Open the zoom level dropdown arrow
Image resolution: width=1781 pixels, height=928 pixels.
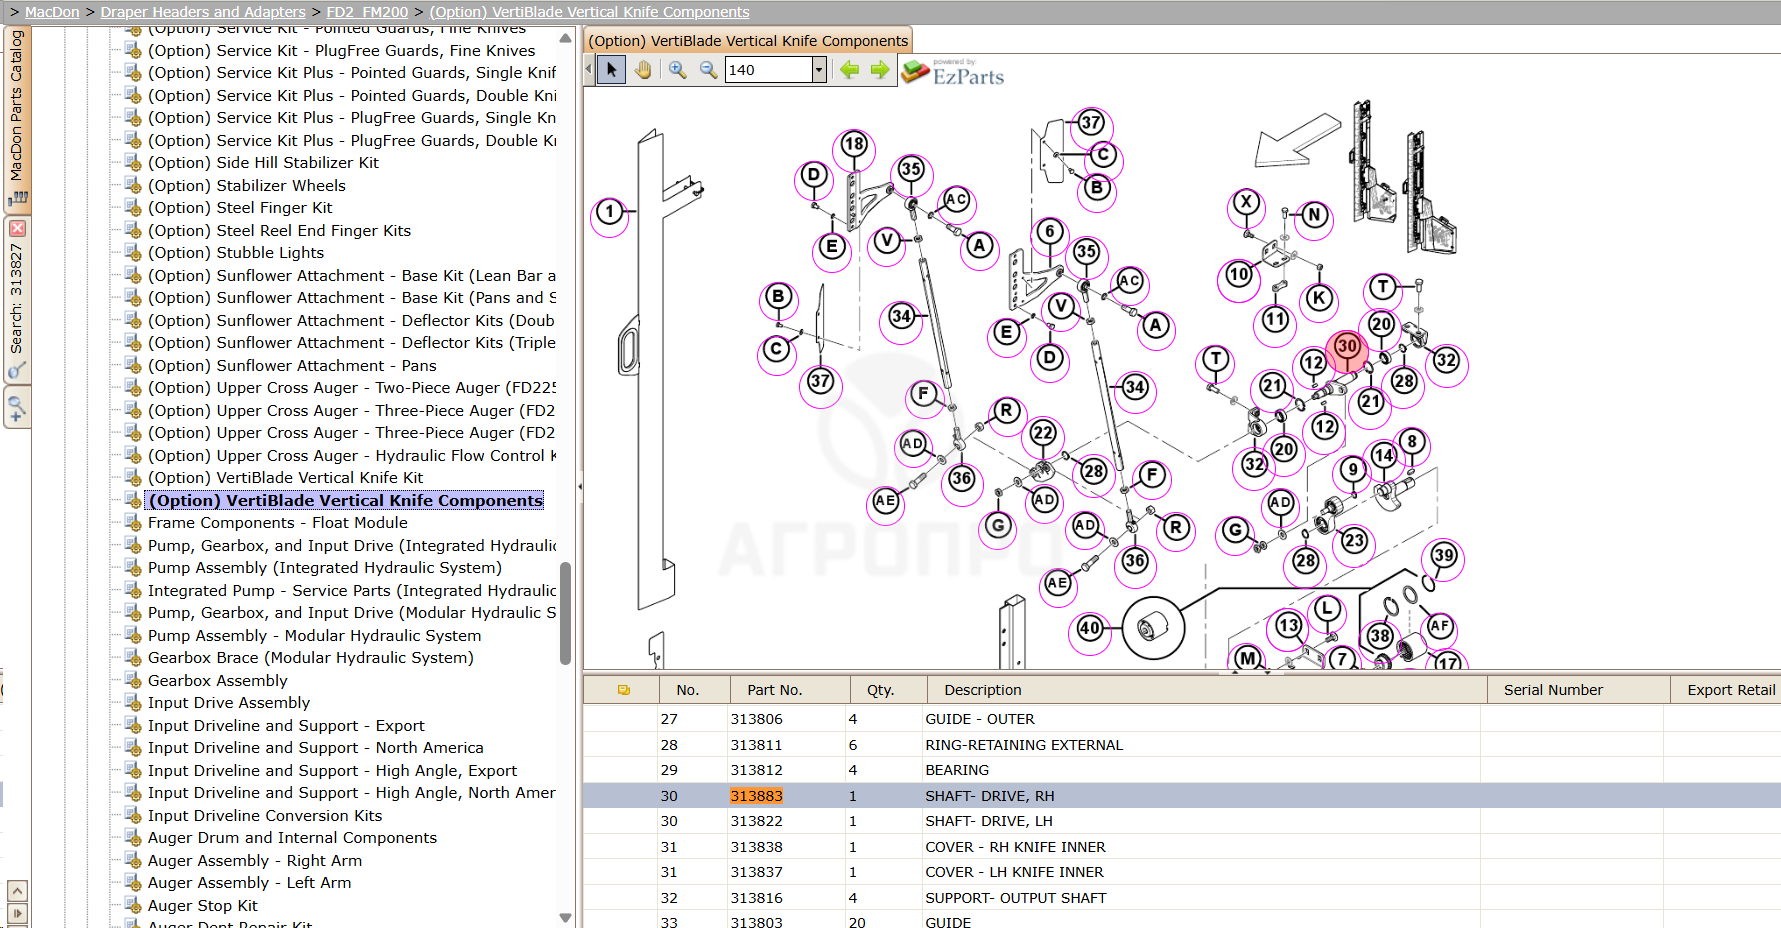(x=819, y=70)
